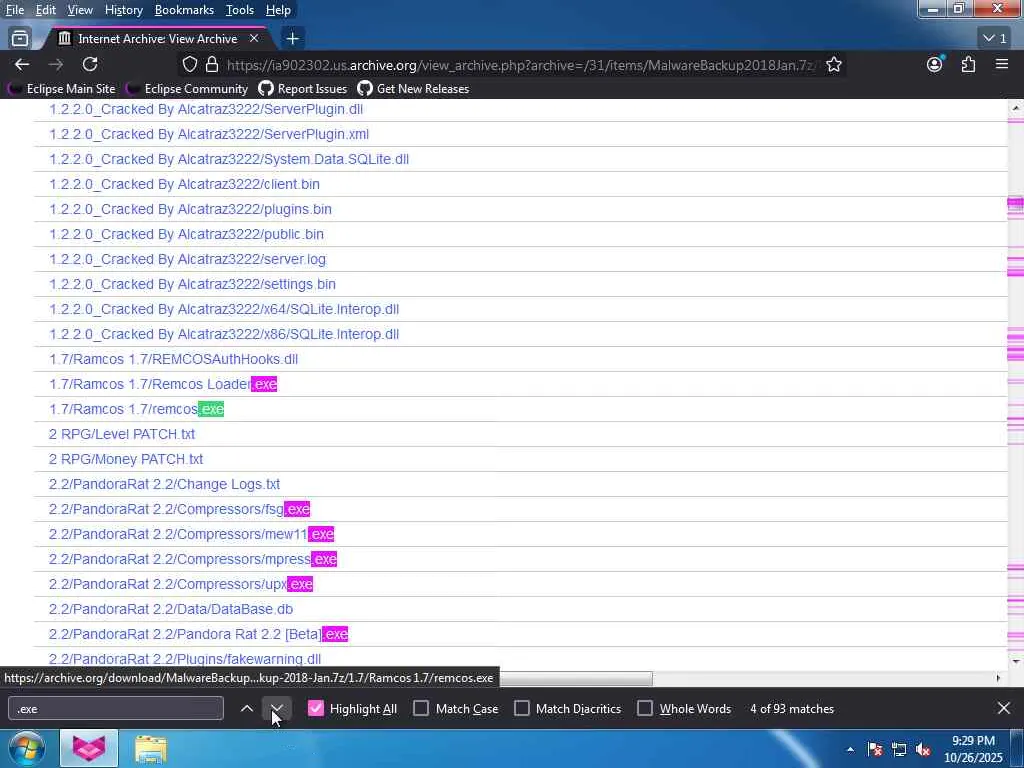
Task: Open the Edit menu
Action: [x=46, y=10]
